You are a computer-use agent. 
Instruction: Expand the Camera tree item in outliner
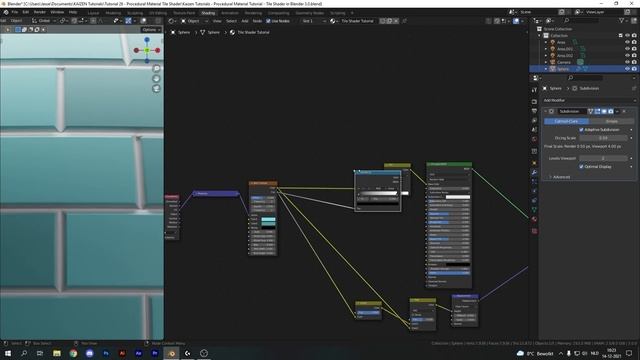(x=546, y=62)
